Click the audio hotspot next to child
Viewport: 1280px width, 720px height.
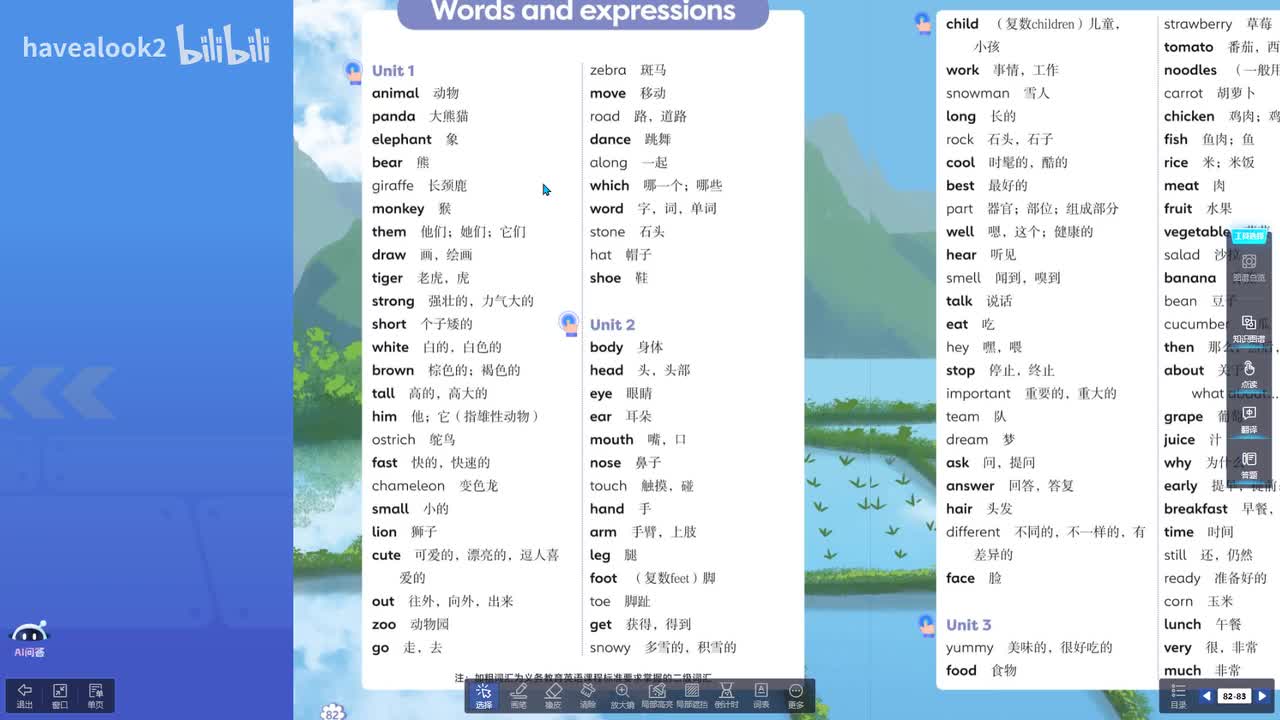coord(923,22)
